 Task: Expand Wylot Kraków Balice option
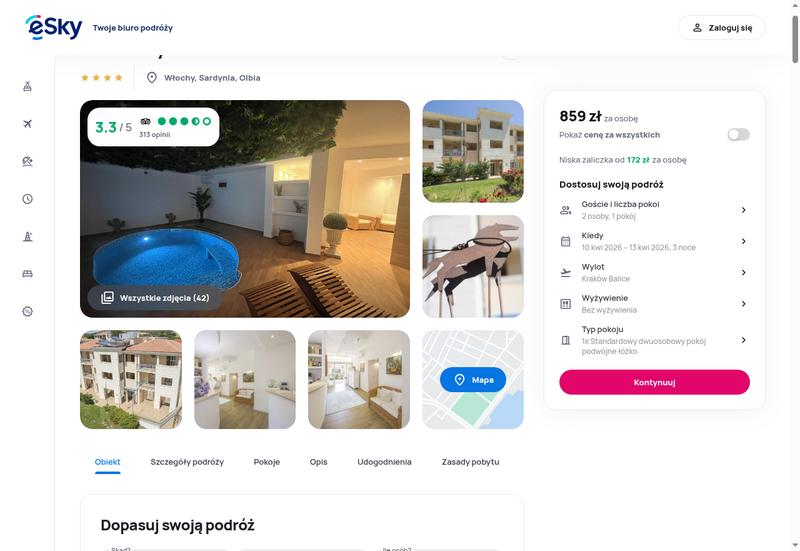[x=654, y=272]
